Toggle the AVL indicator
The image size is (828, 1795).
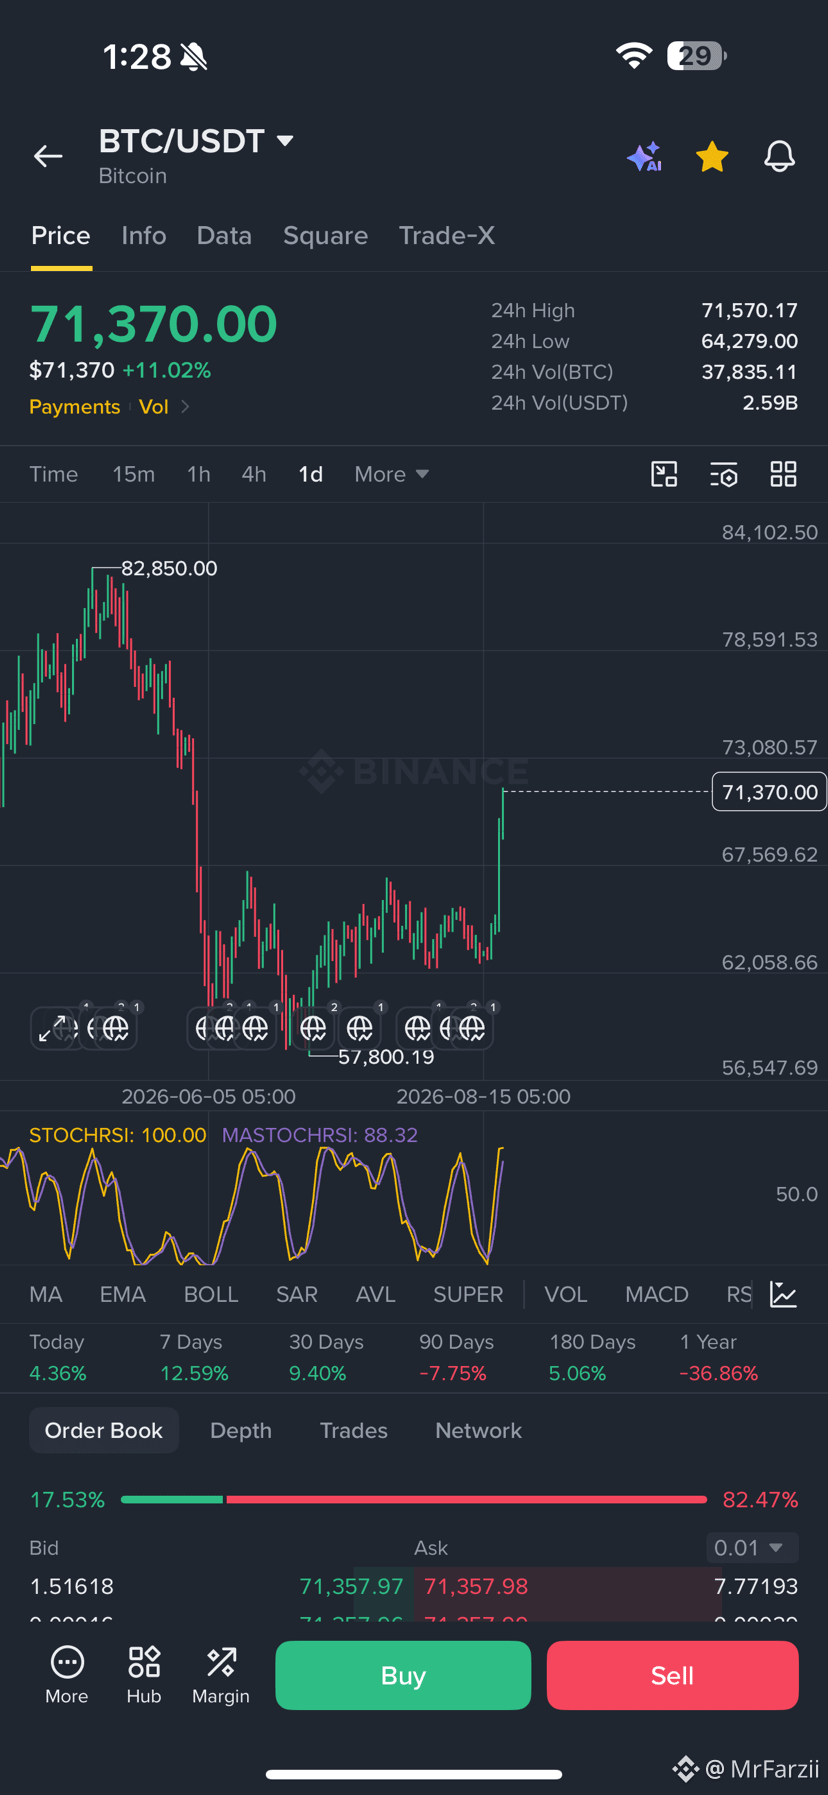tap(376, 1294)
